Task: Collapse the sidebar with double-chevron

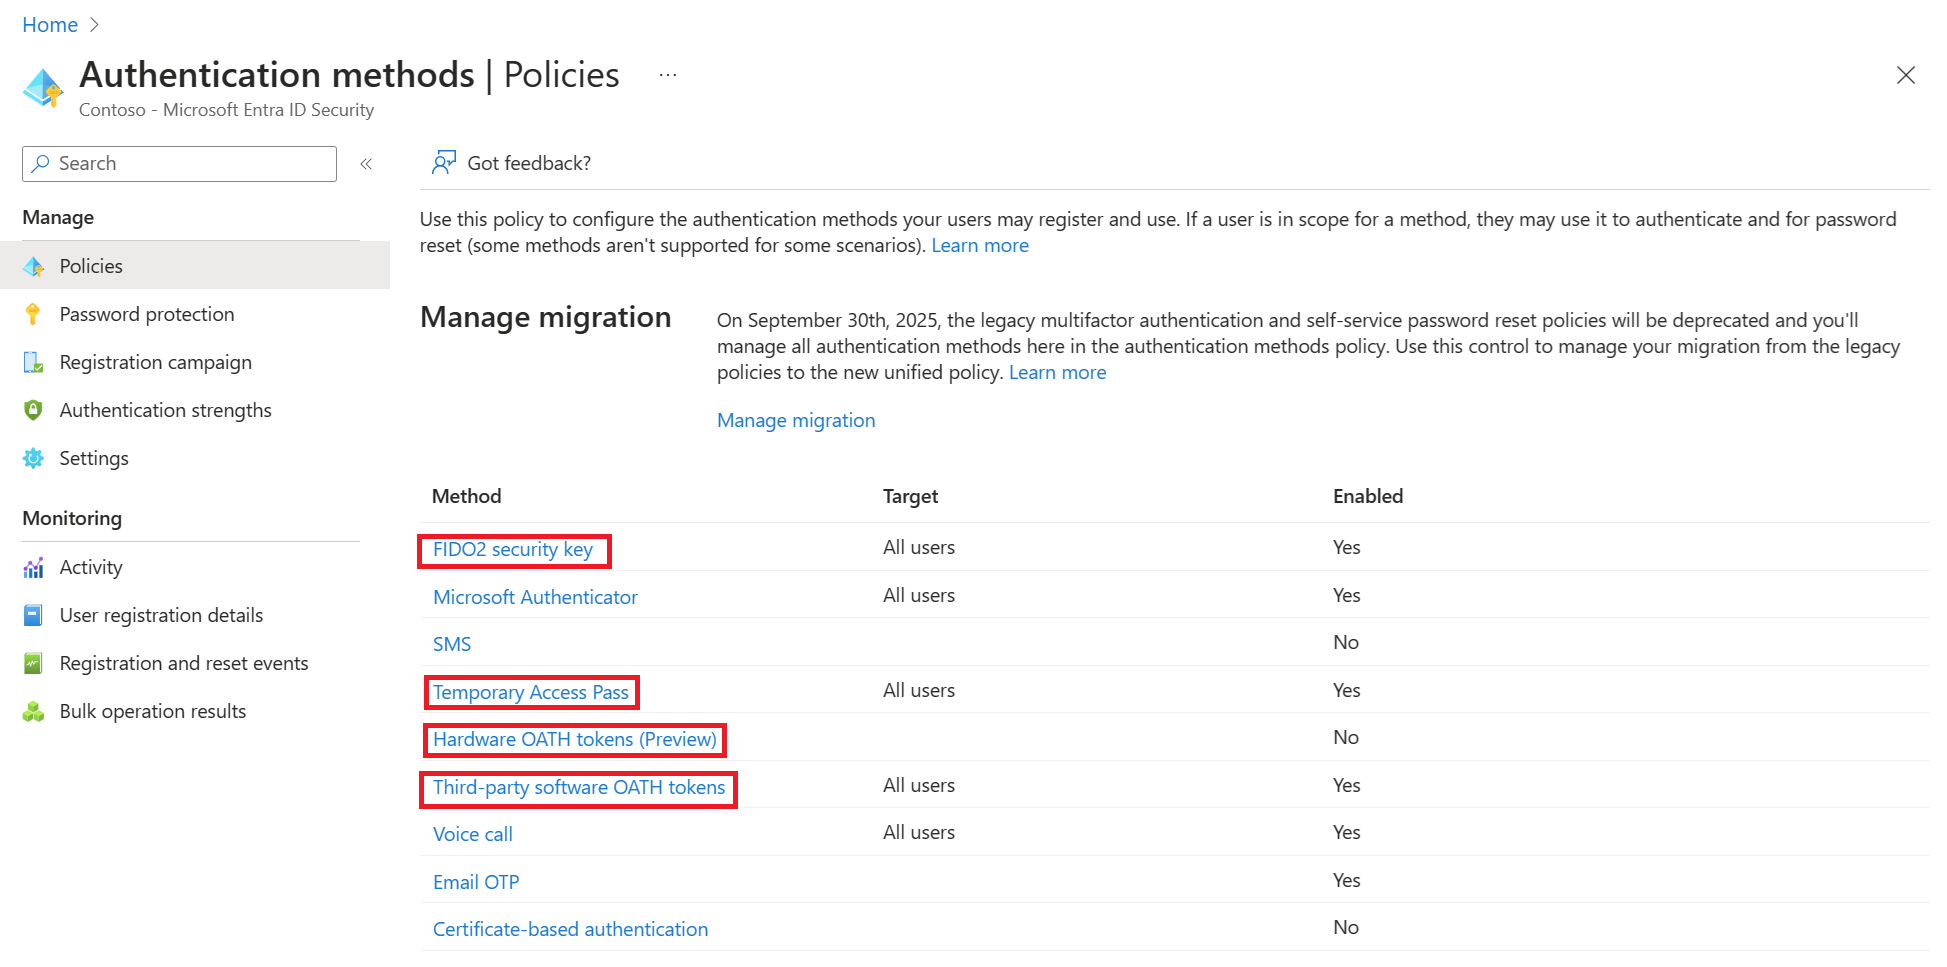Action: click(366, 164)
